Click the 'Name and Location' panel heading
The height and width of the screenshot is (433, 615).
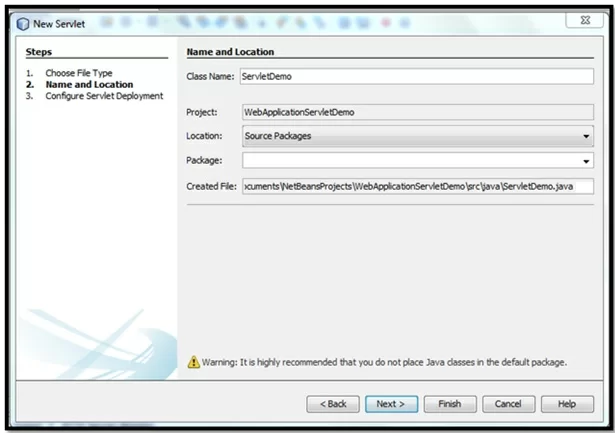tap(230, 52)
